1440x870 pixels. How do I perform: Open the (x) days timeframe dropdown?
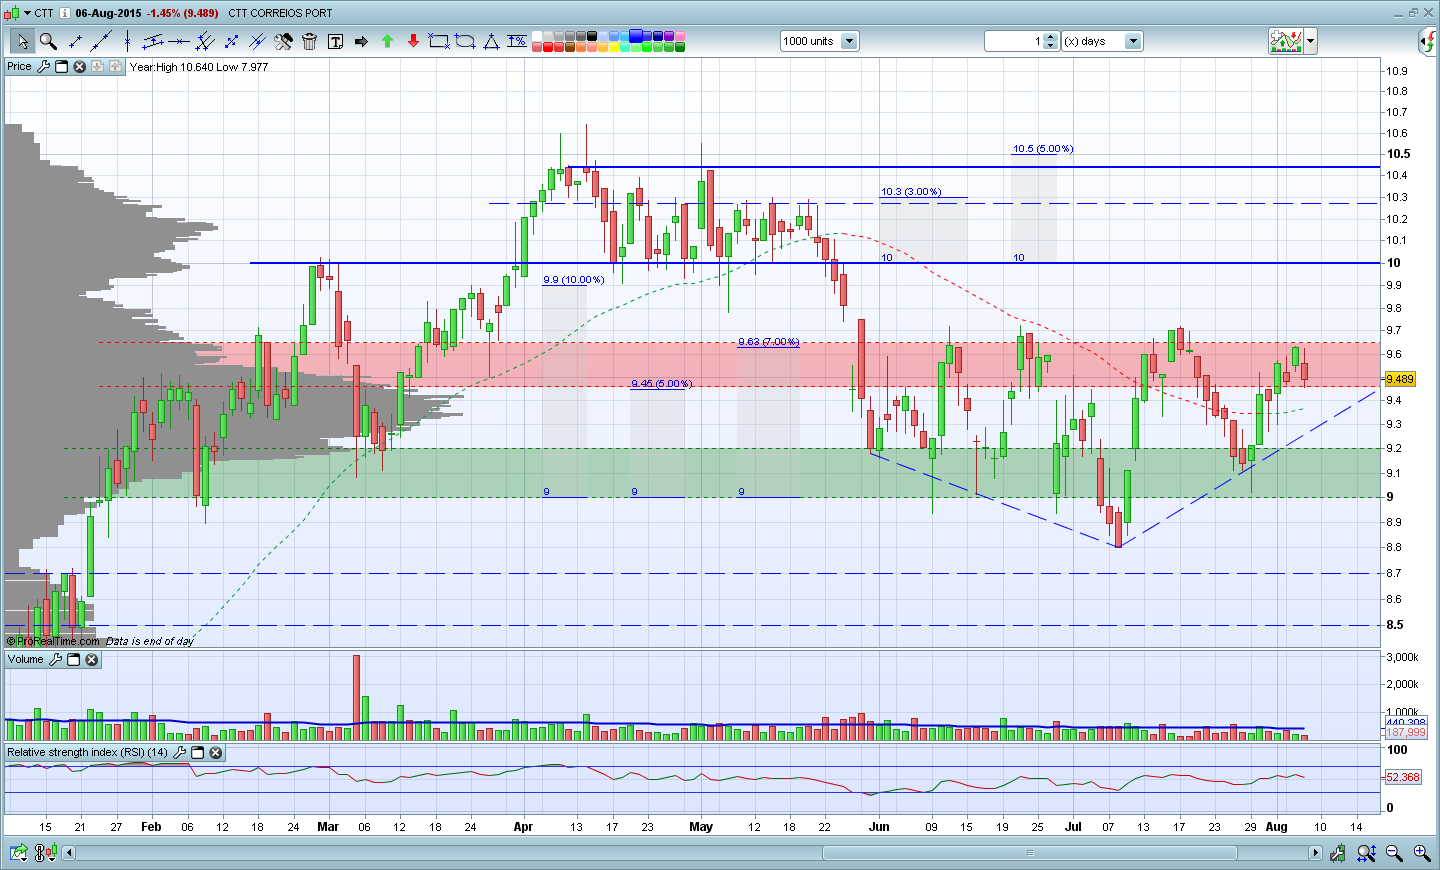pos(1133,41)
